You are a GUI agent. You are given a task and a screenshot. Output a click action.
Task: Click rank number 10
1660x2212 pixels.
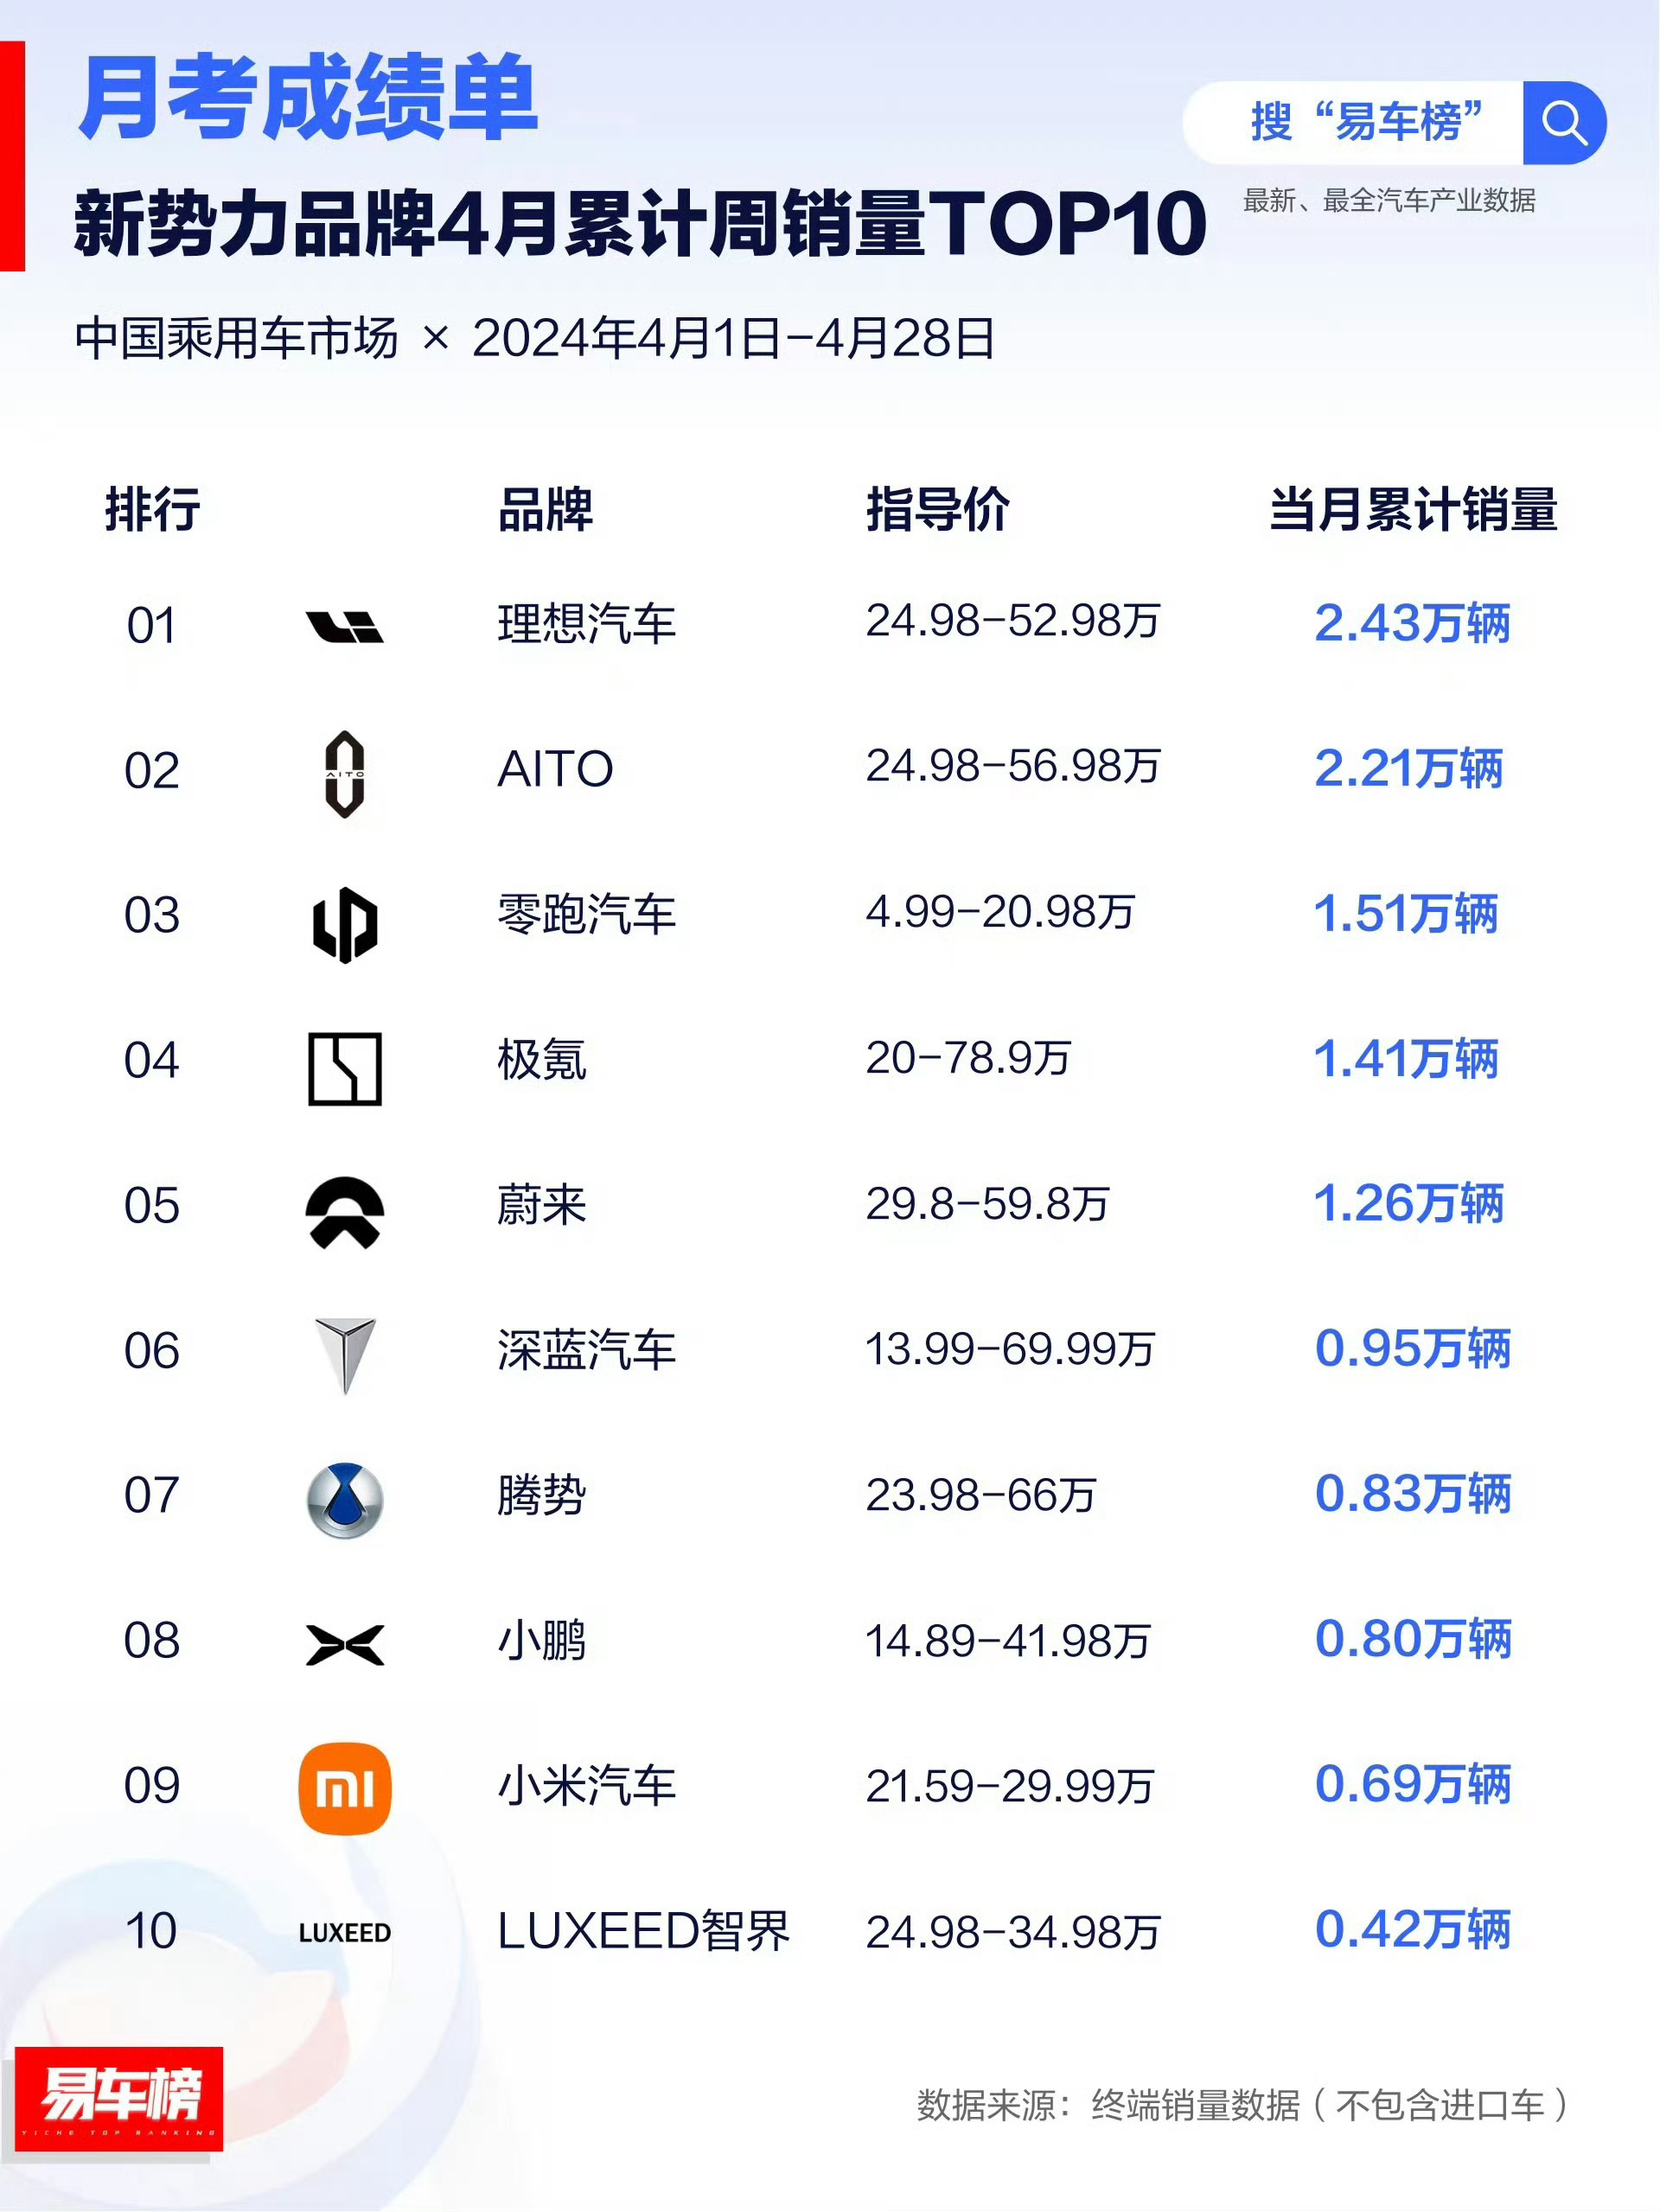coord(152,1931)
